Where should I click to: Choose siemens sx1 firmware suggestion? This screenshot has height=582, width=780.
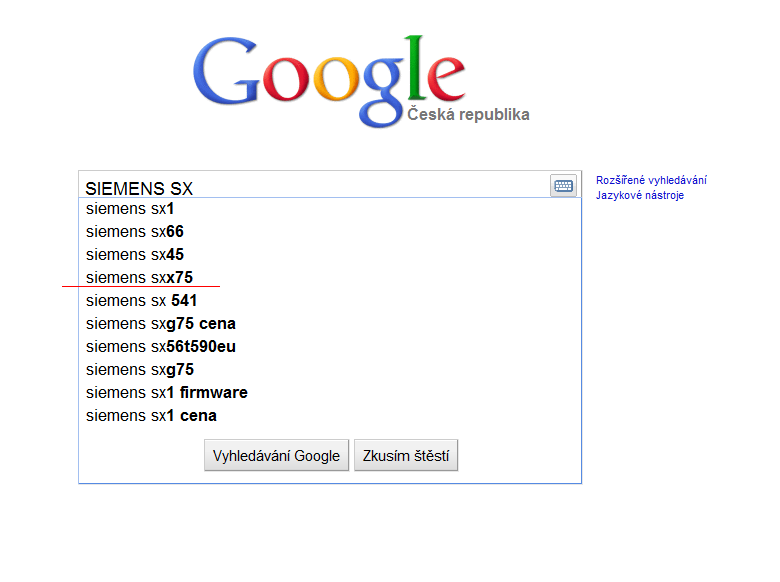pos(330,392)
